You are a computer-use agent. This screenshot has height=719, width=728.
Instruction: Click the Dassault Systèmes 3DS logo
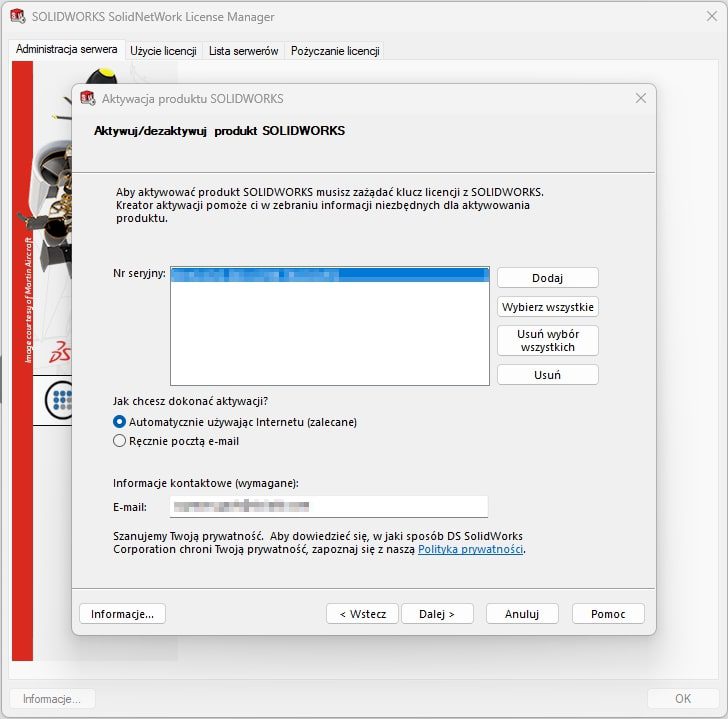coord(60,352)
